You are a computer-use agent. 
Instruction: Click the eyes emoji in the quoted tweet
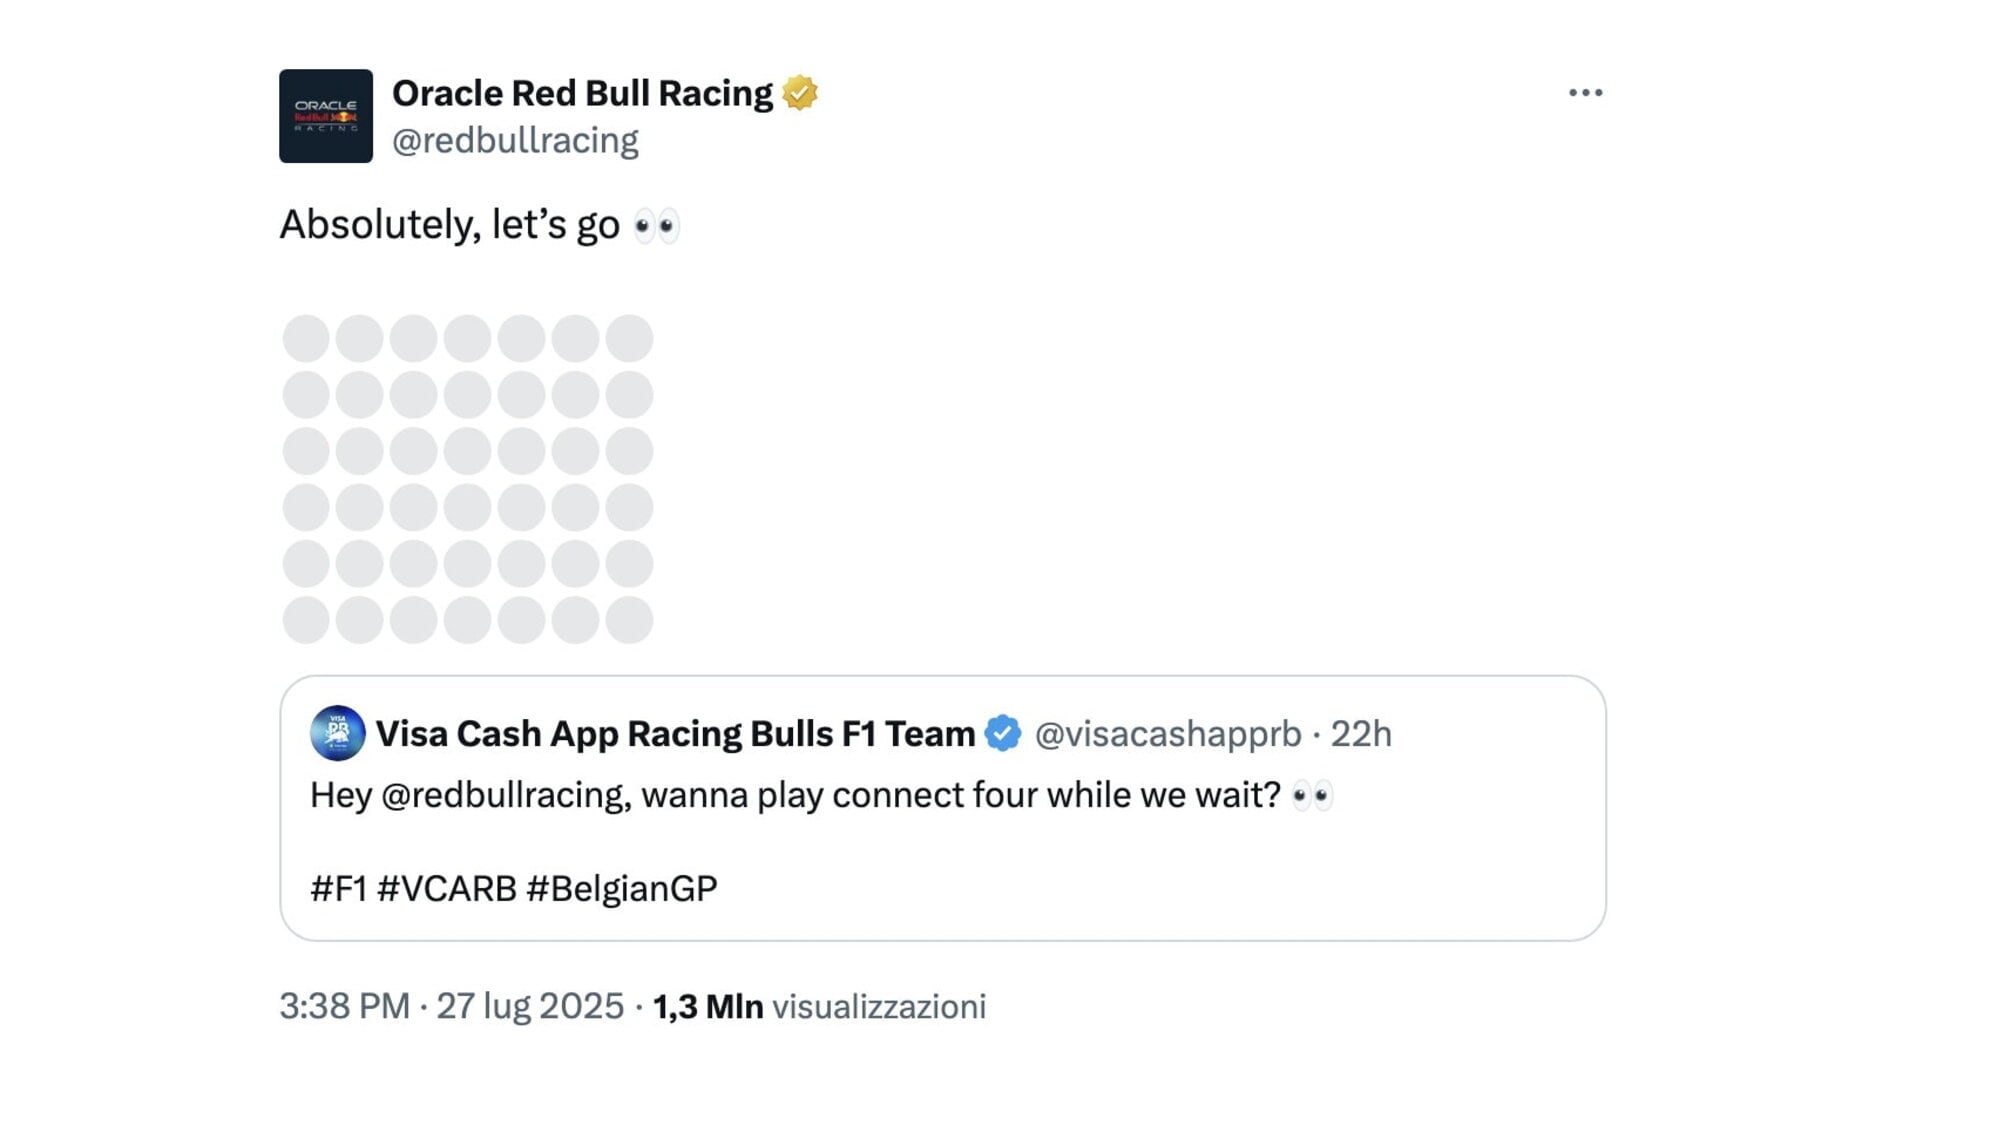[1312, 796]
